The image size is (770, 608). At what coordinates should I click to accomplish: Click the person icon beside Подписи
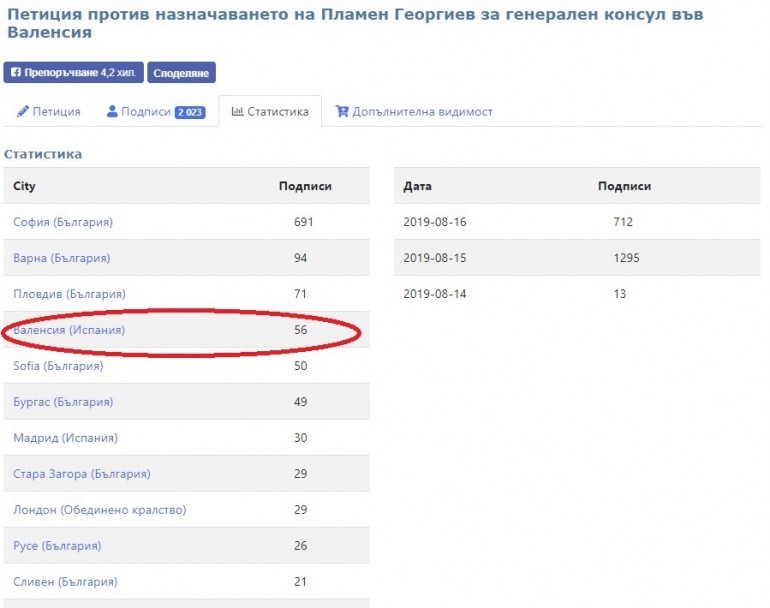[x=113, y=112]
